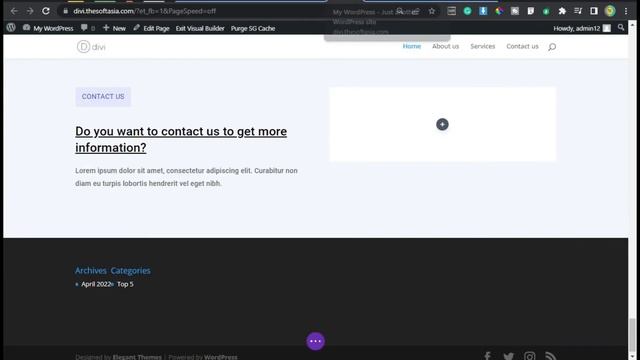
Task: Open the Top 5 category link
Action: click(125, 284)
